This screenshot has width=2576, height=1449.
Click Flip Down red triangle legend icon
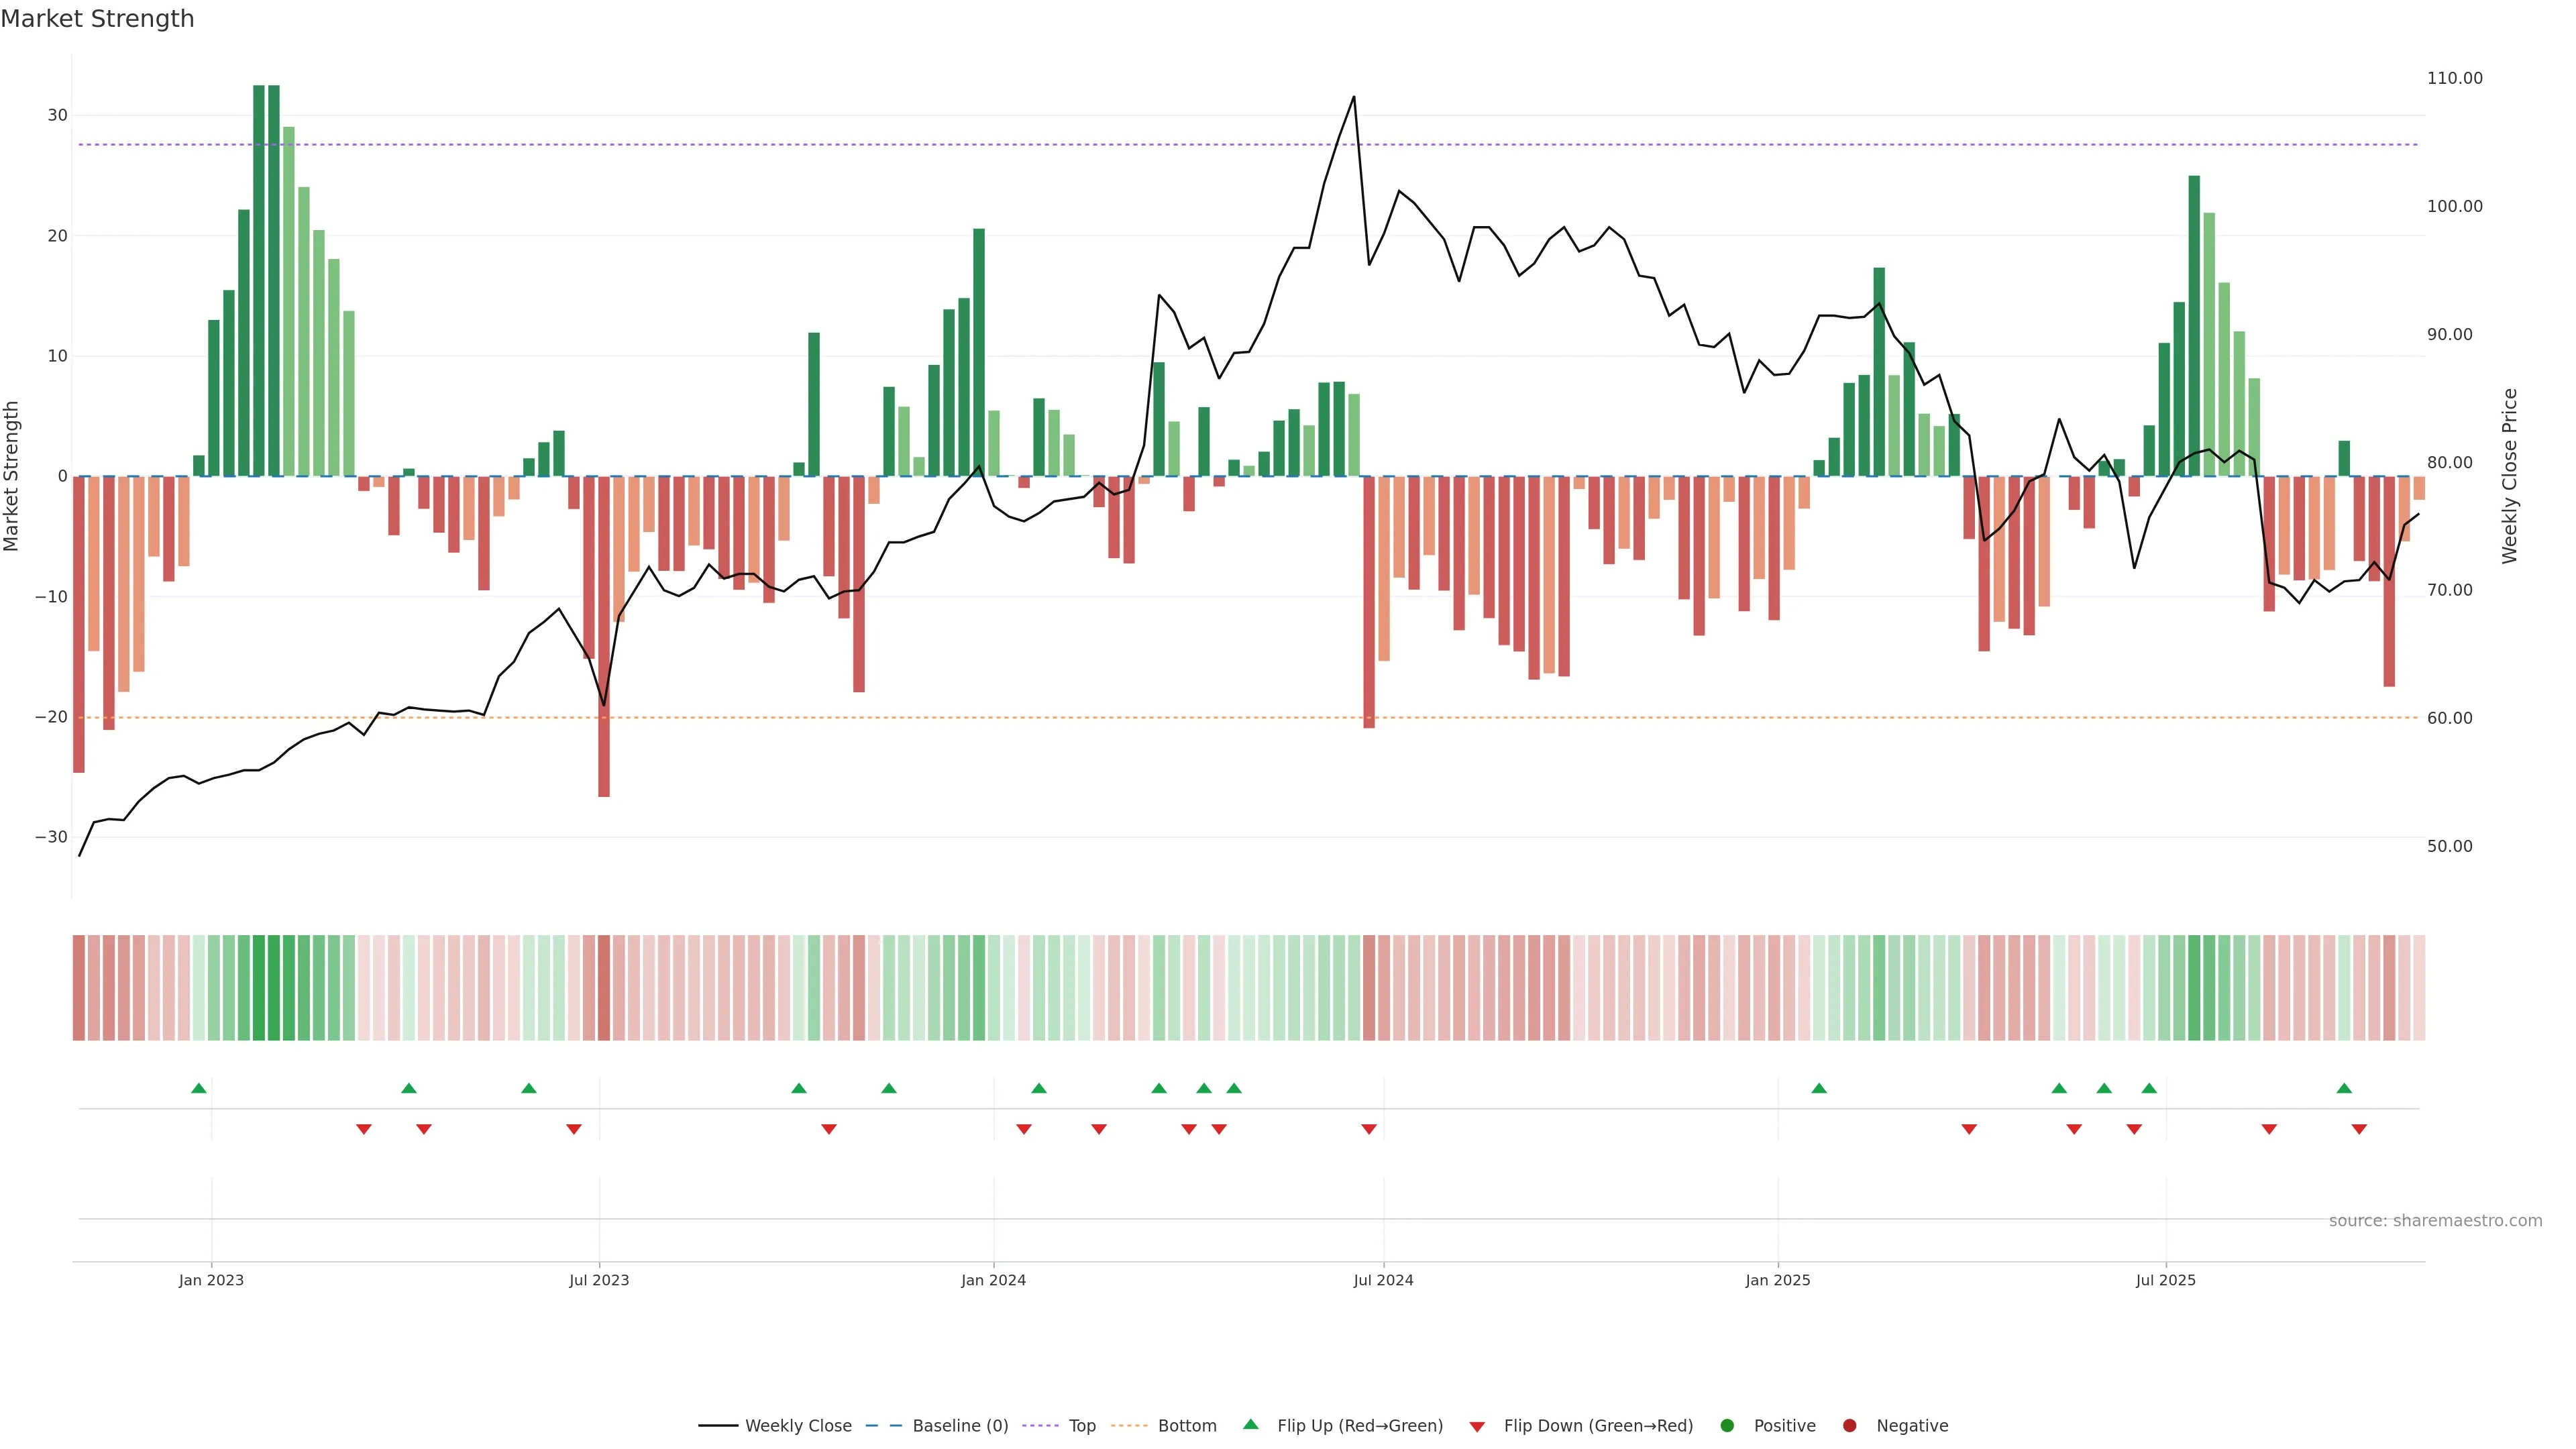click(1477, 1427)
